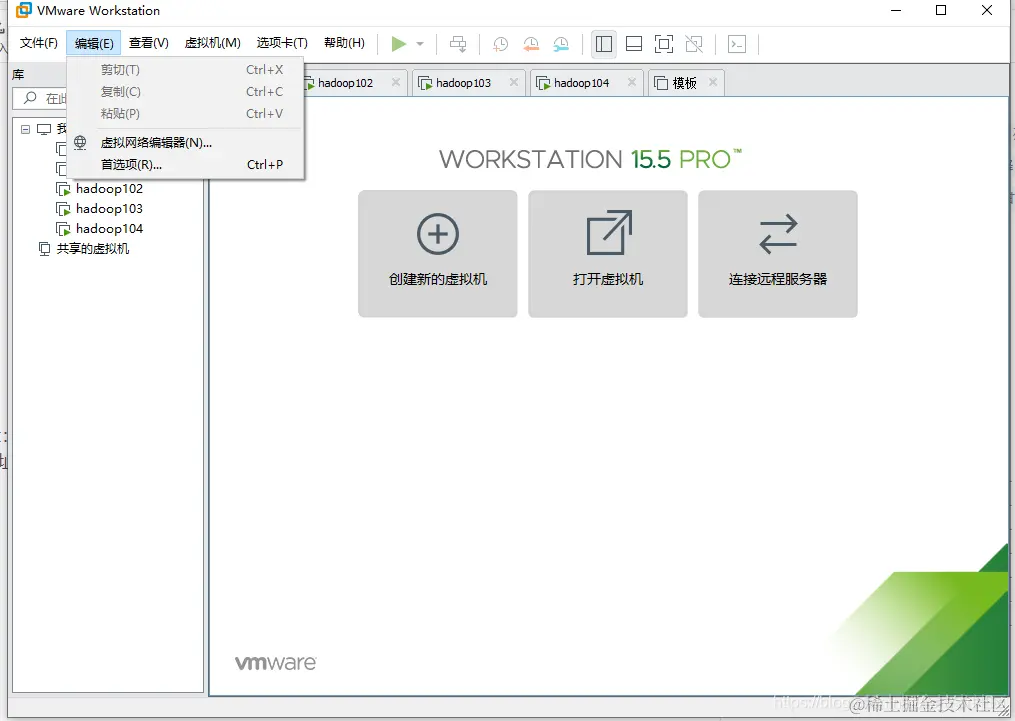
Task: Click the globe icon beside 虚拟网络编辑器
Action: (80, 142)
